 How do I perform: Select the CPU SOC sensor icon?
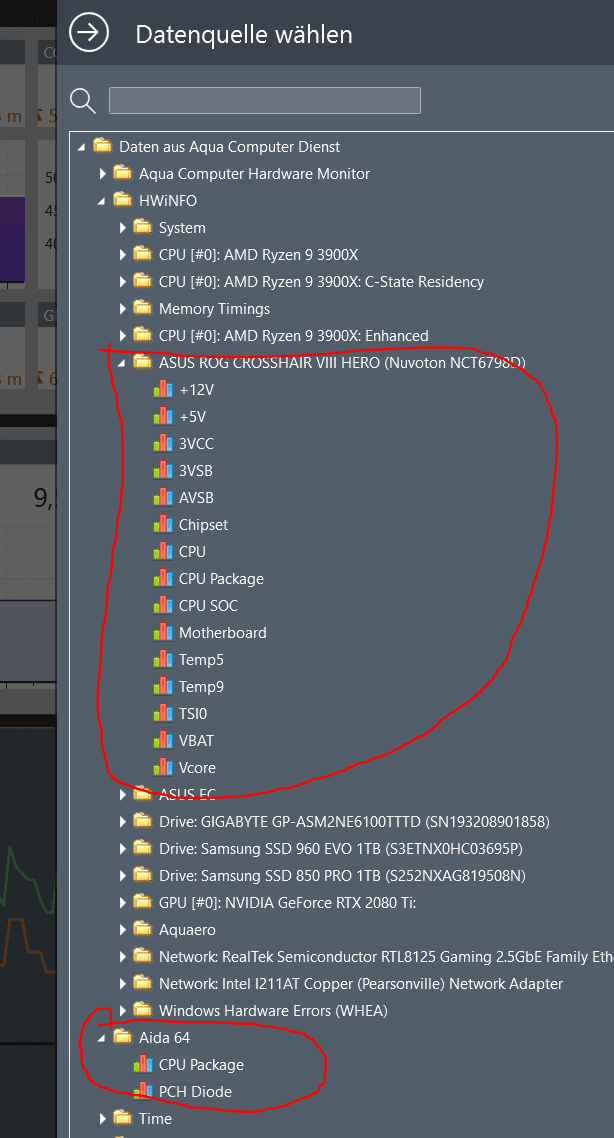pyautogui.click(x=163, y=605)
